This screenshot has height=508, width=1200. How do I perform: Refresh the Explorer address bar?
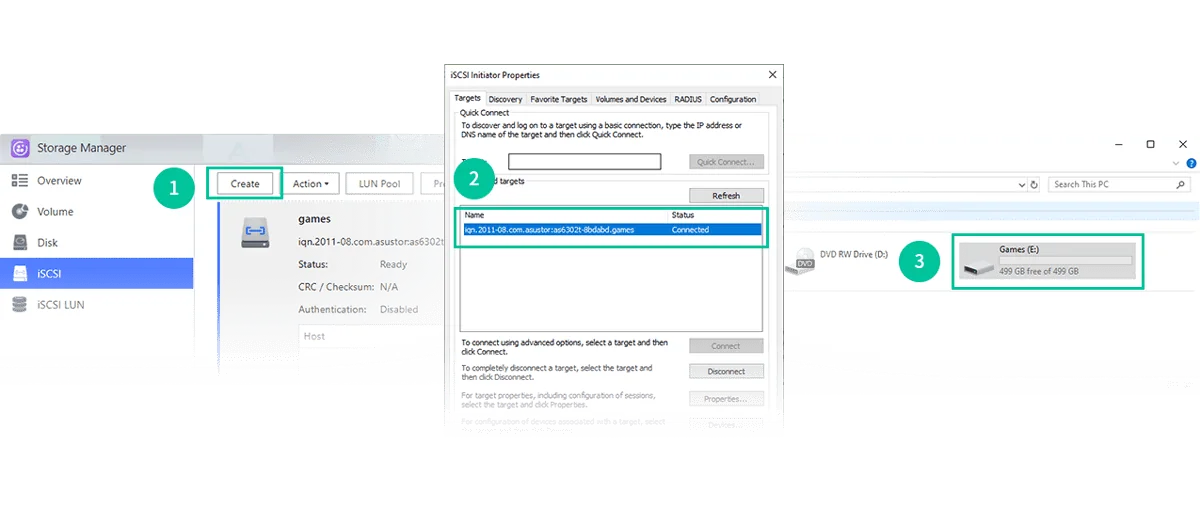pyautogui.click(x=1034, y=185)
